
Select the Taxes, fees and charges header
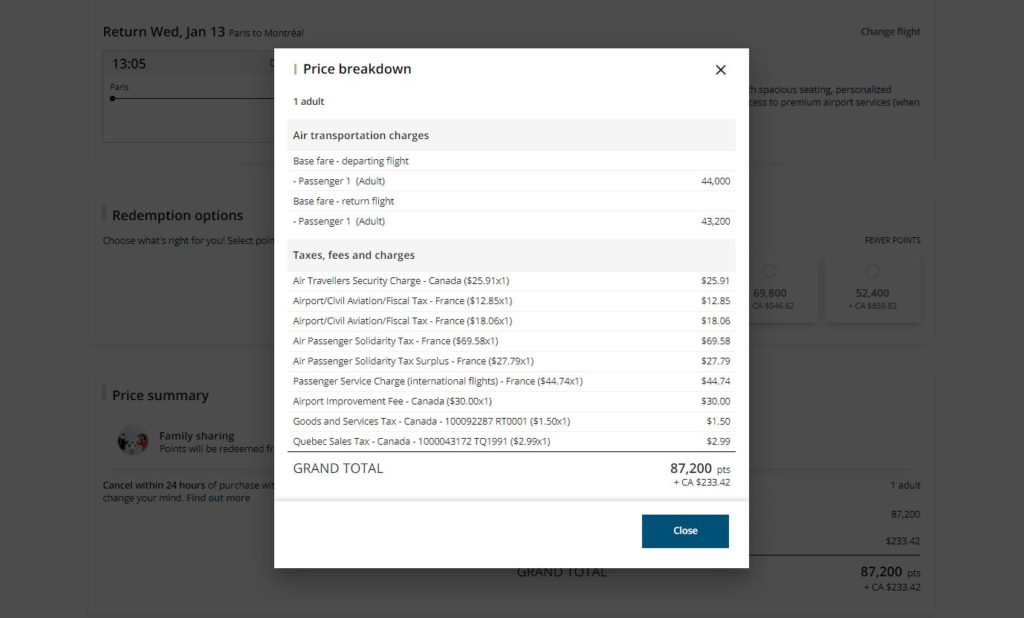coord(356,256)
